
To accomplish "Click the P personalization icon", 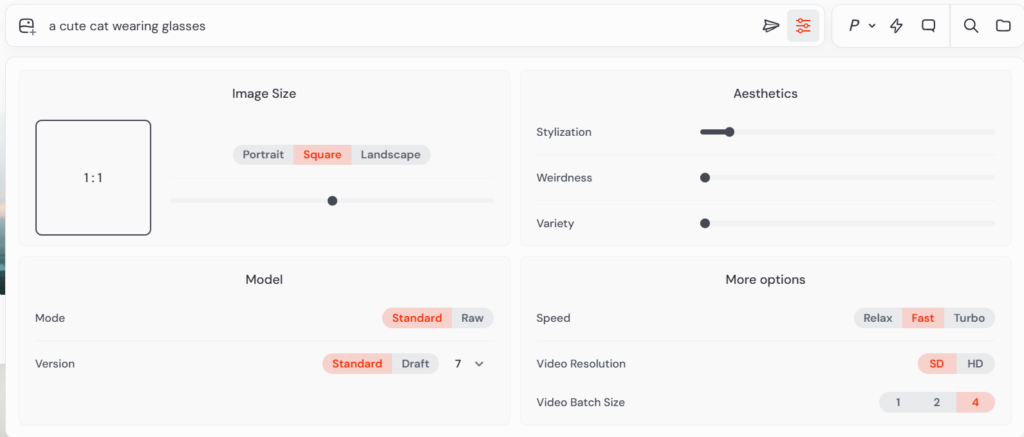I will 854,26.
